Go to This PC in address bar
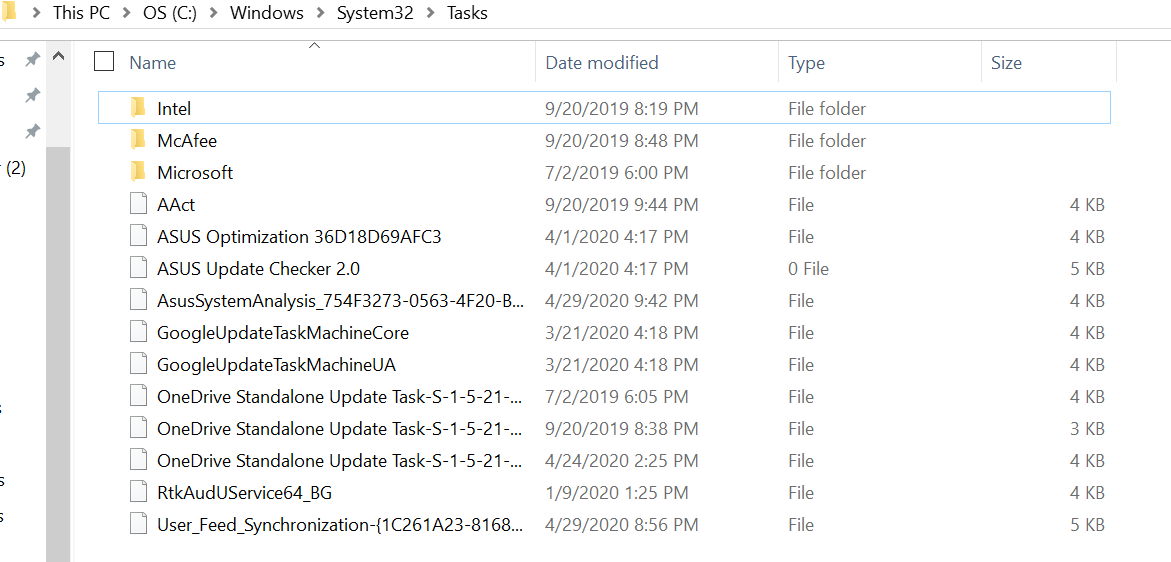The image size is (1171, 562). point(81,13)
